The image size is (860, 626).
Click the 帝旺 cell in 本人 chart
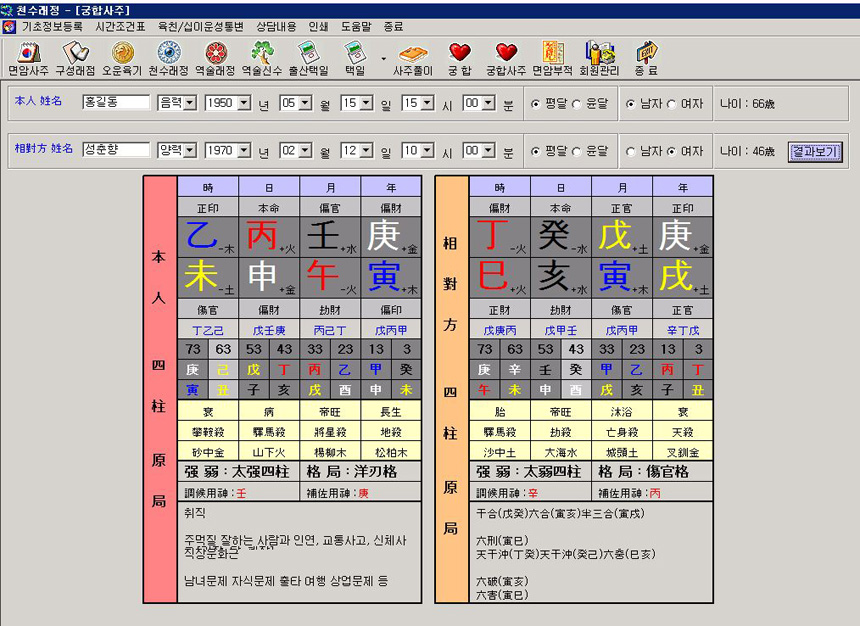click(x=330, y=412)
